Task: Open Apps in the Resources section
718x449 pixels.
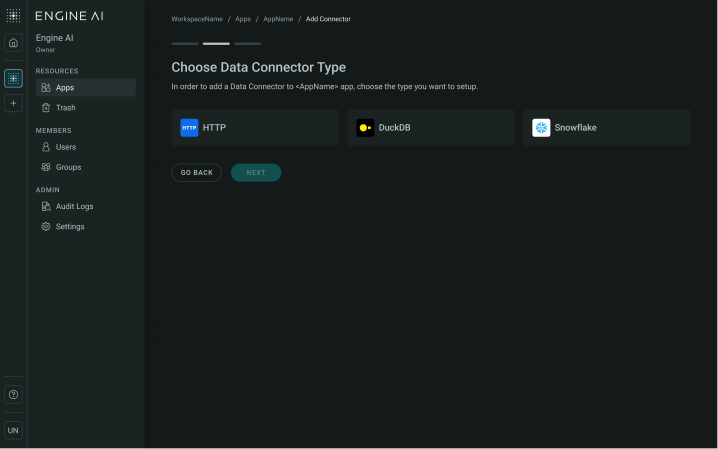Action: 86,87
